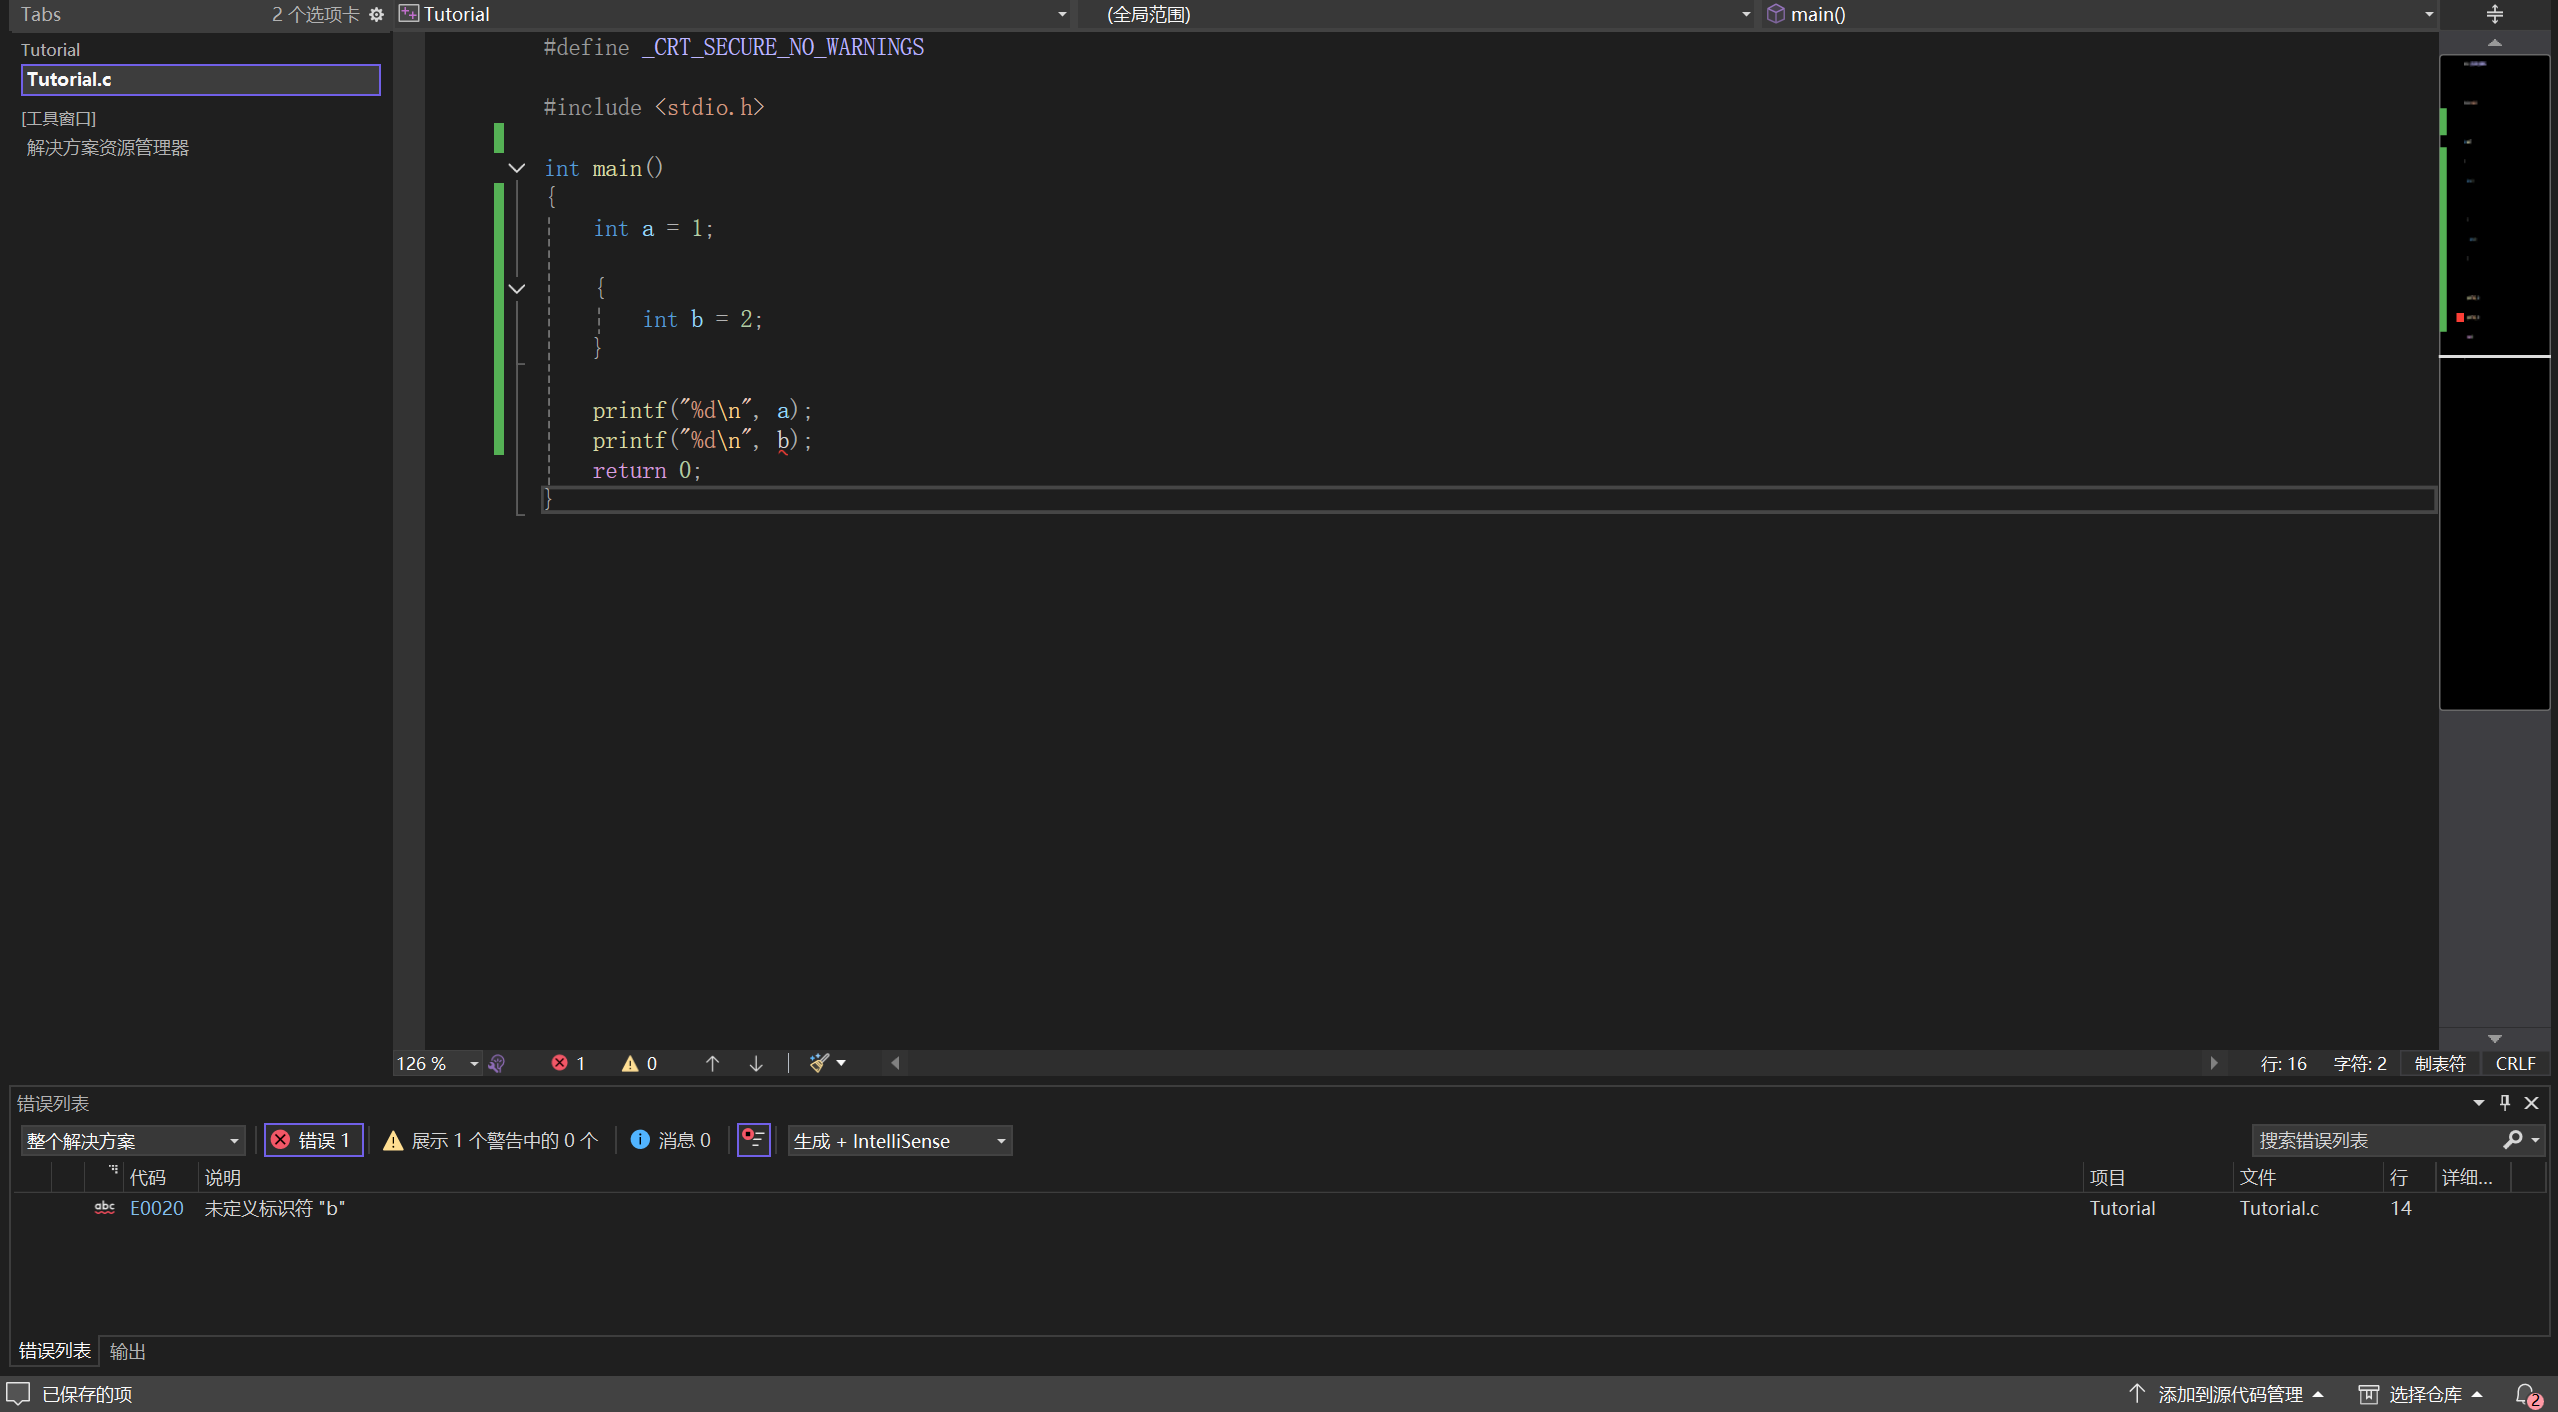Click the left arrow of the horizontal scrollbar
Viewport: 2558px width, 1412px height.
(x=895, y=1063)
